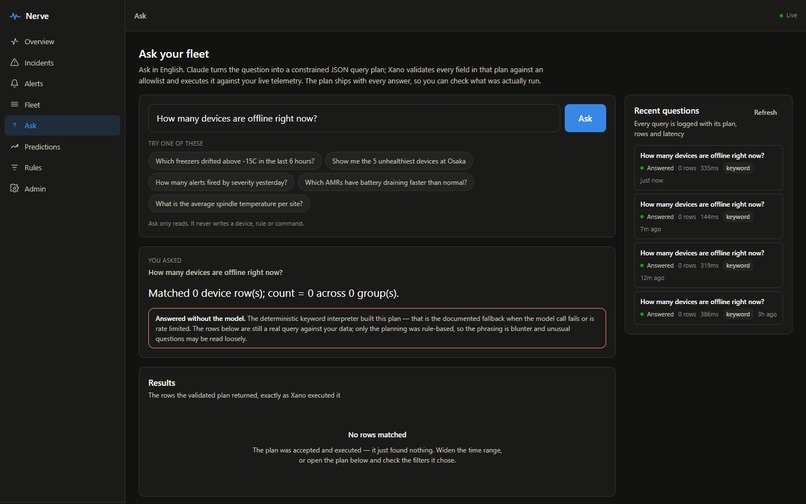Click the Incidents warning triangle icon
806x504 pixels.
click(x=14, y=62)
